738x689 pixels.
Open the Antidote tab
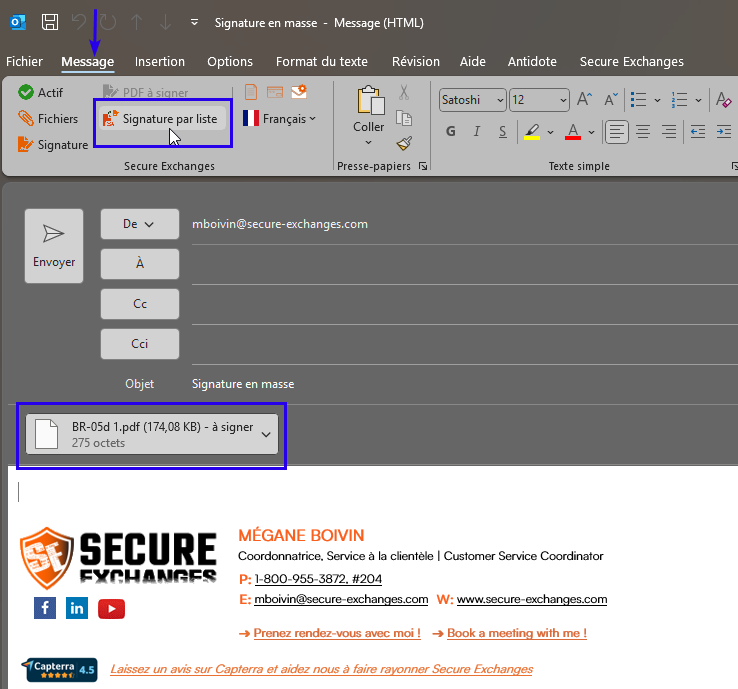532,62
